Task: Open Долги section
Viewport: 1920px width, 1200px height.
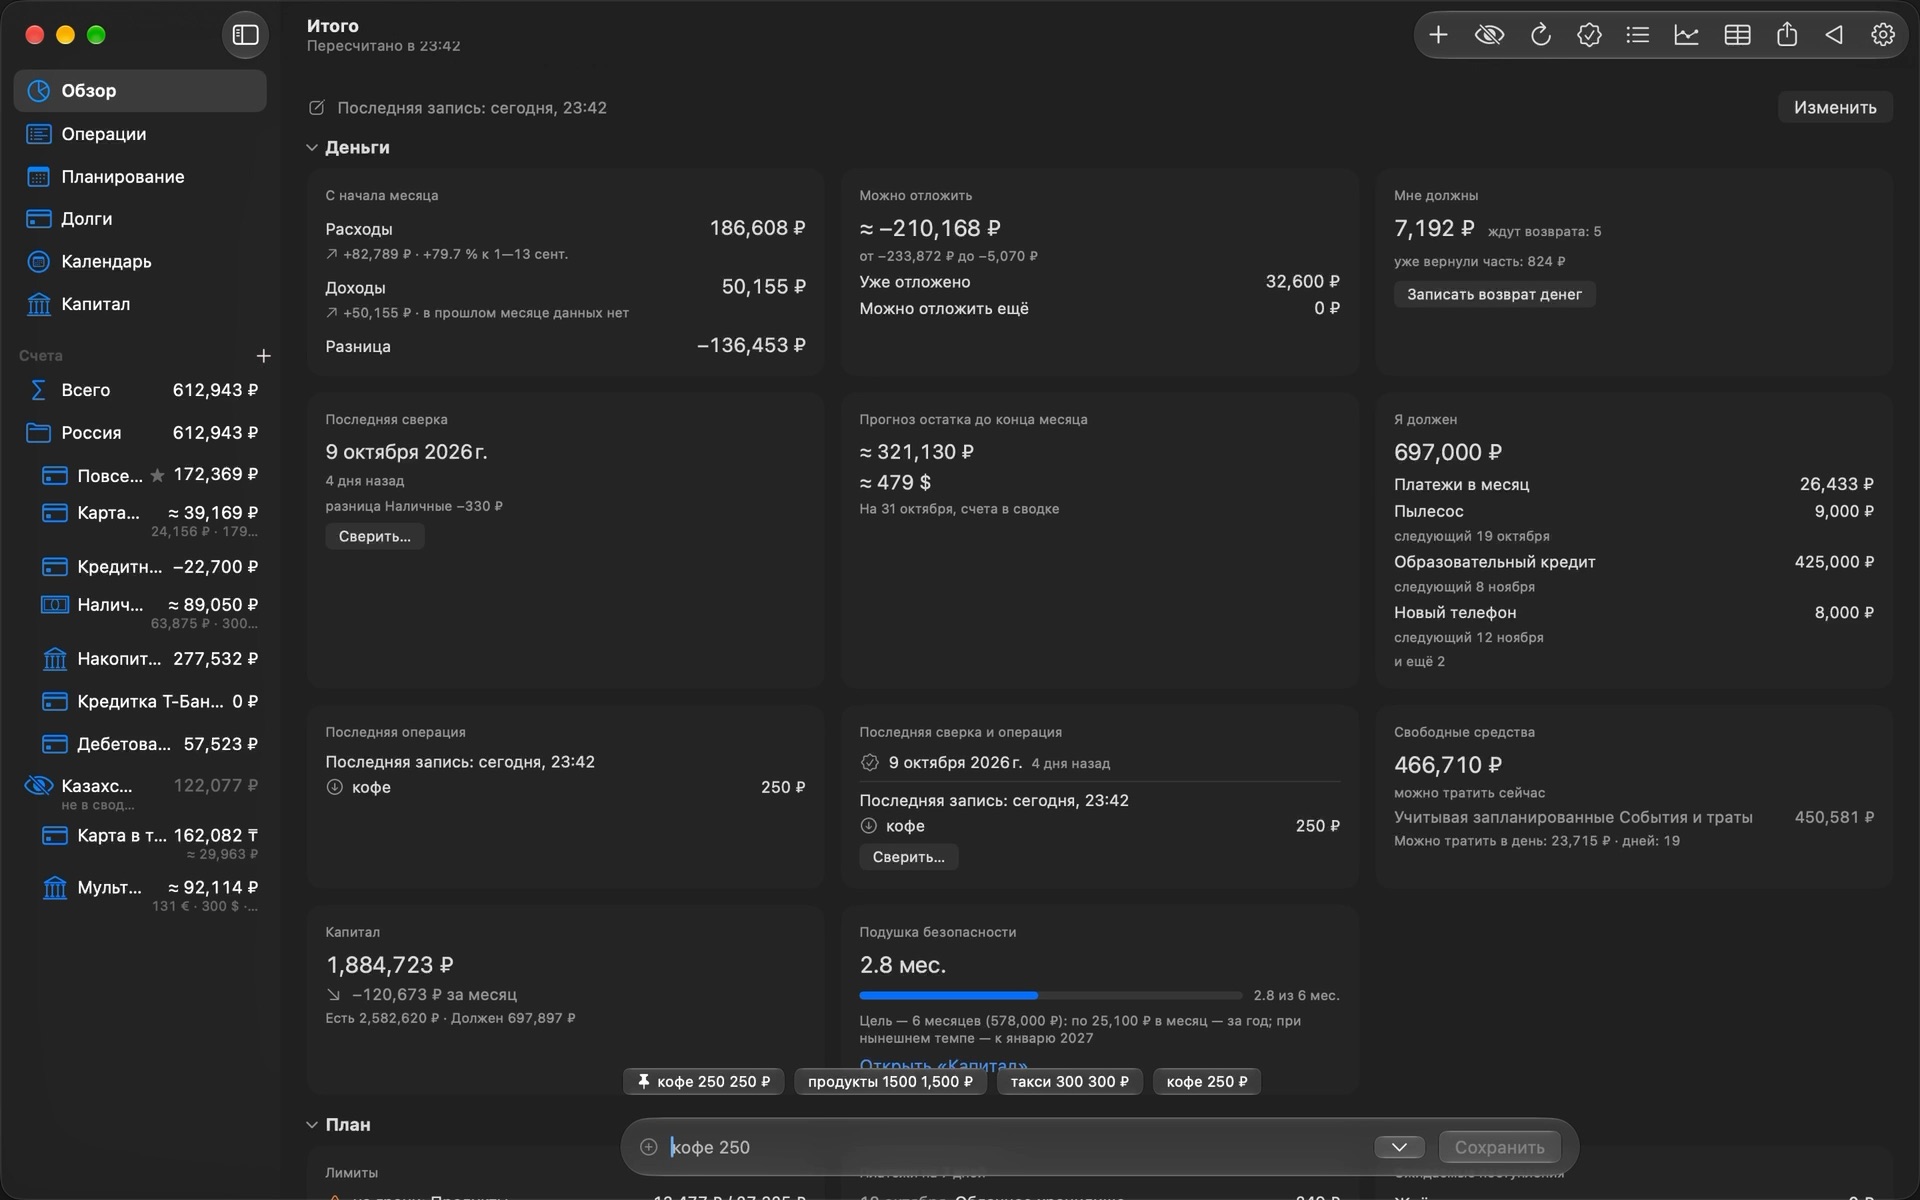Action: tap(140, 219)
